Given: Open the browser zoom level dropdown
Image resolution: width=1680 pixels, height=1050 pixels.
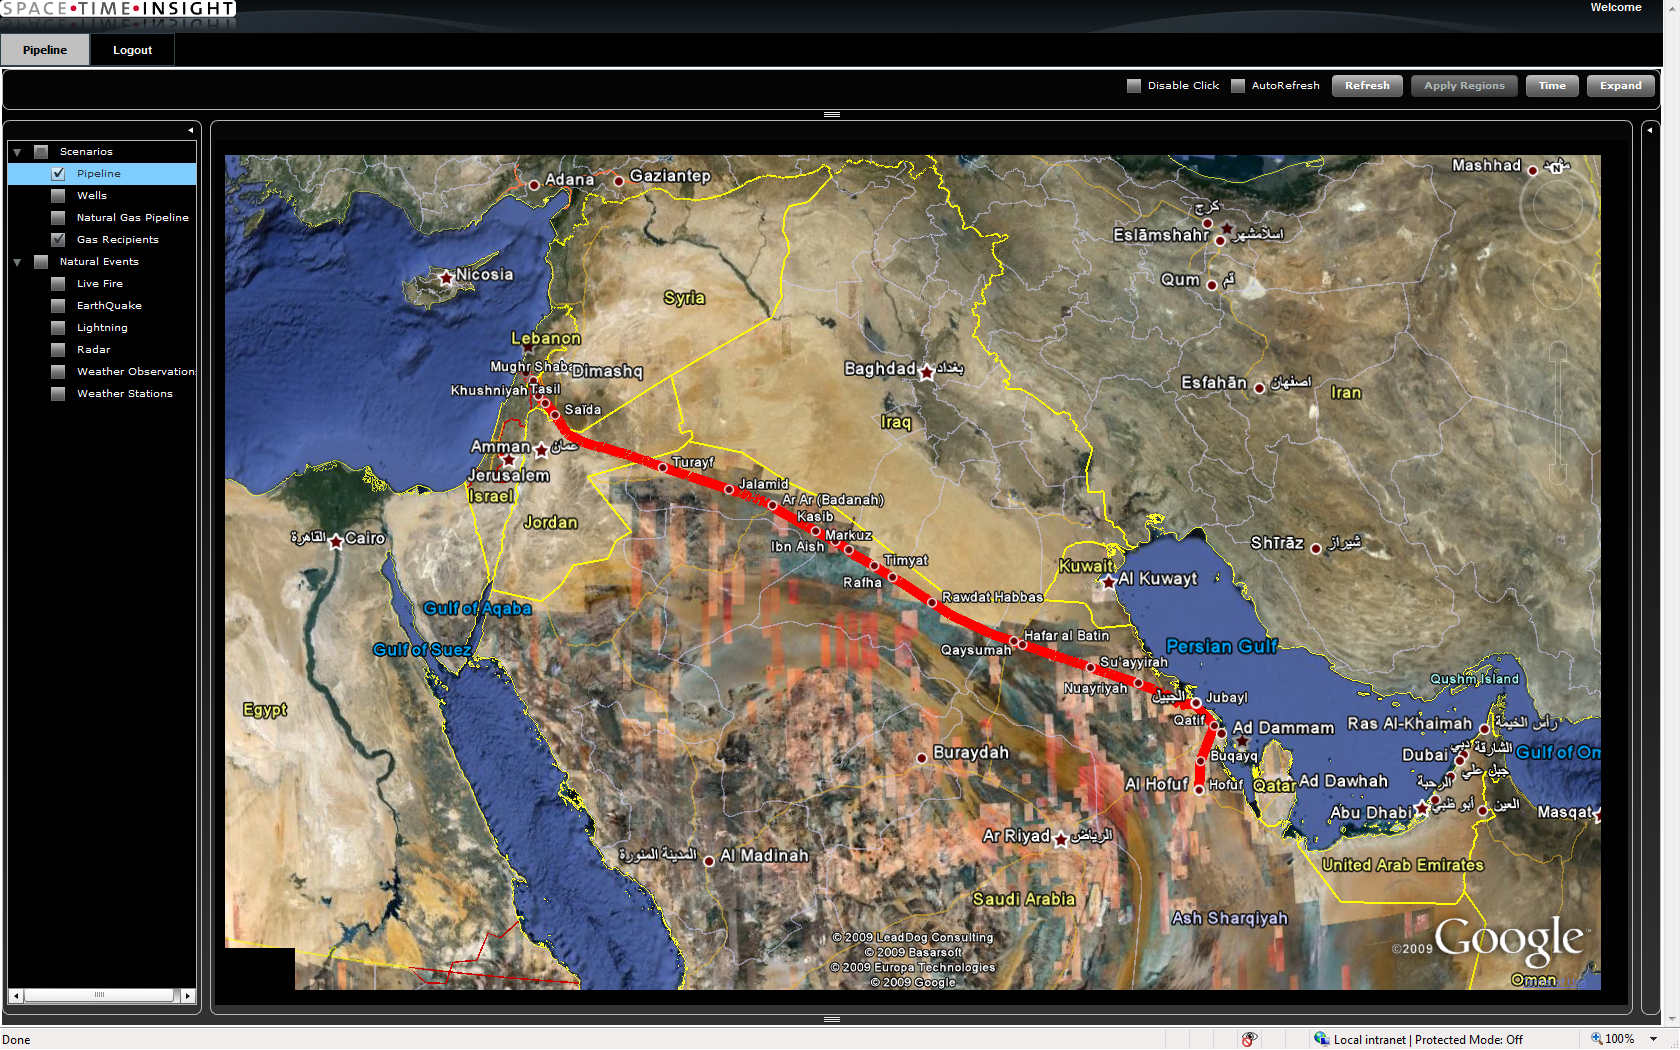Looking at the screenshot, I should click(x=1654, y=1039).
